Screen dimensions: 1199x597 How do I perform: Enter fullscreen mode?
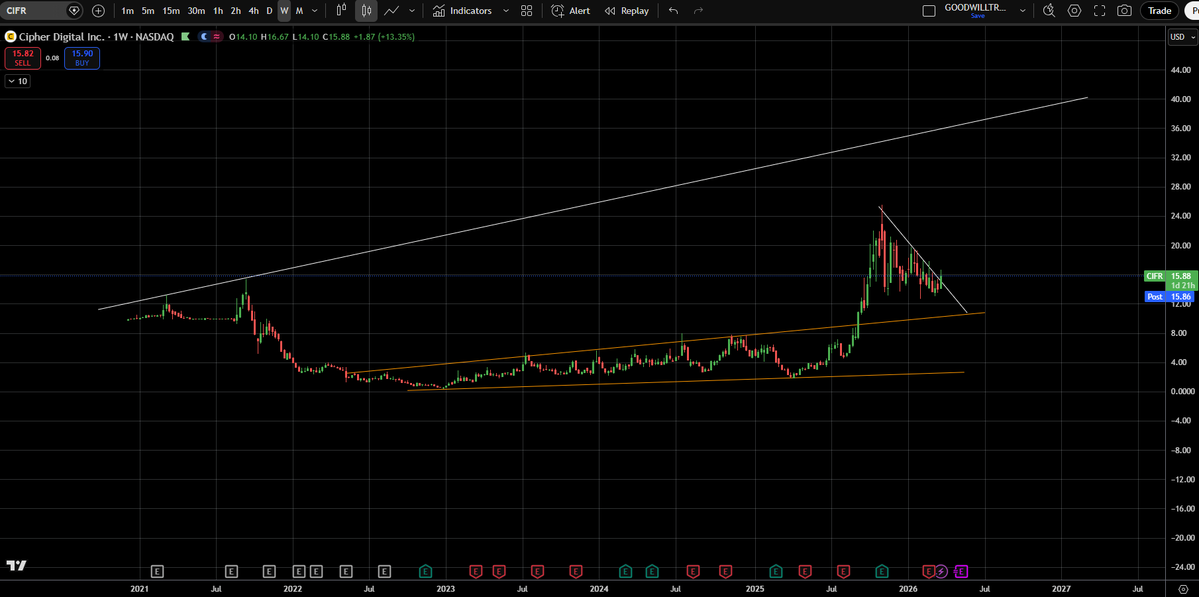point(1100,11)
